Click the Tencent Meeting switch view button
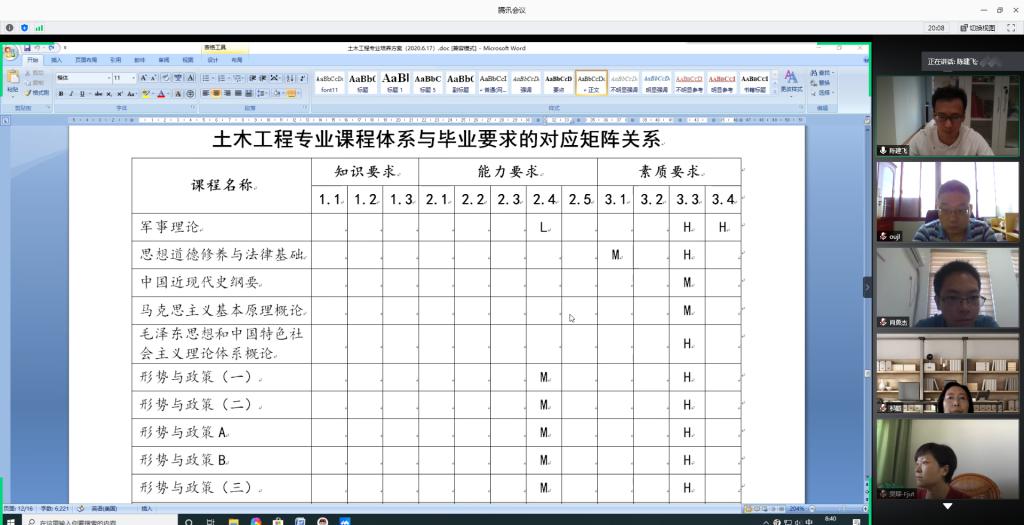This screenshot has height=525, width=1024. (x=978, y=28)
